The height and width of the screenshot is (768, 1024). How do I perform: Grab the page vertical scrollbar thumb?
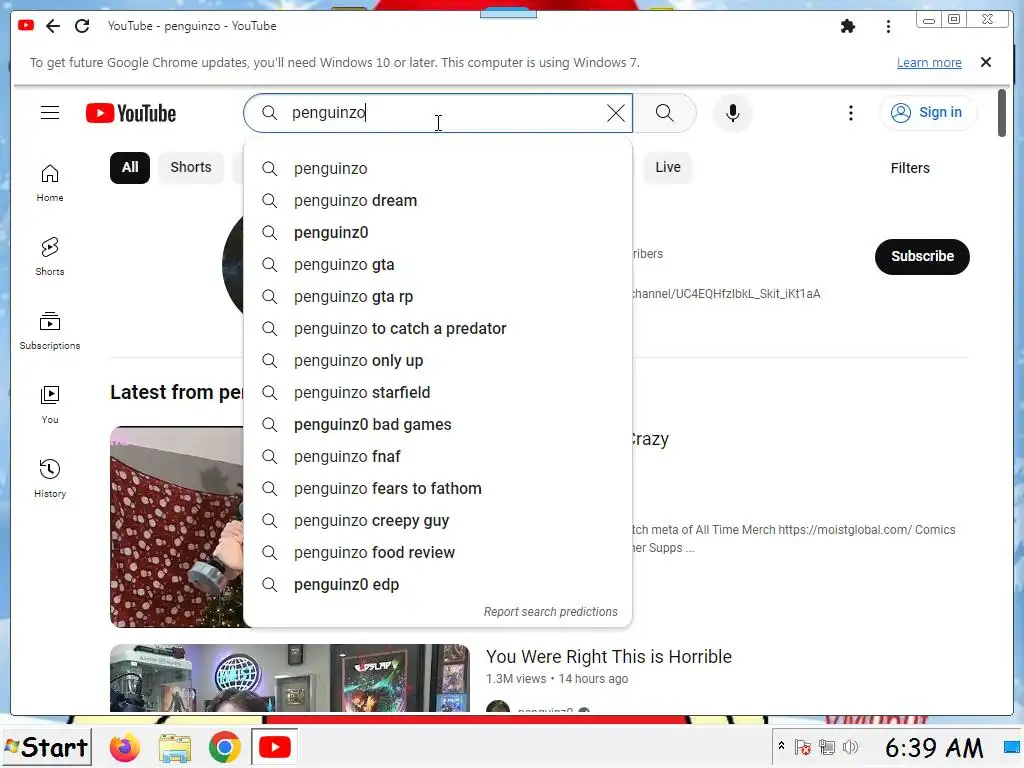click(x=1002, y=113)
